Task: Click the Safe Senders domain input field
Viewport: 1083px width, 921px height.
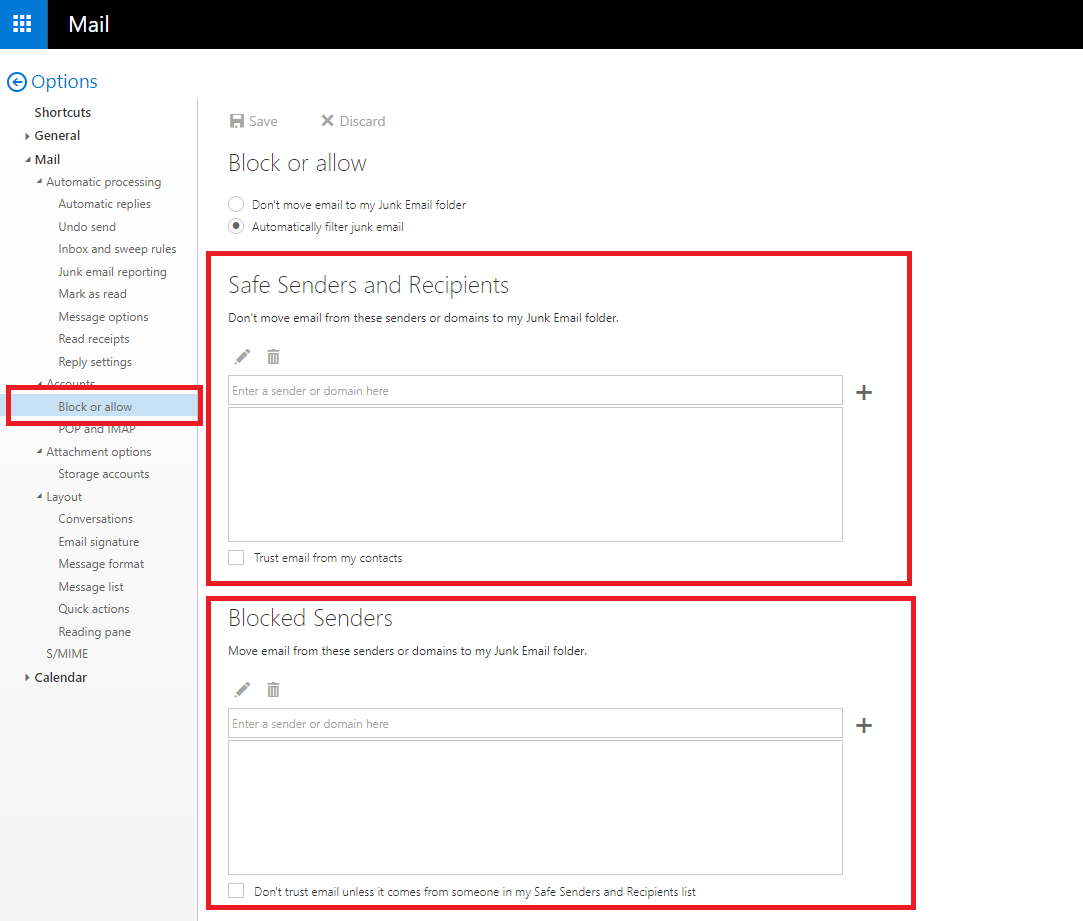Action: [x=535, y=391]
